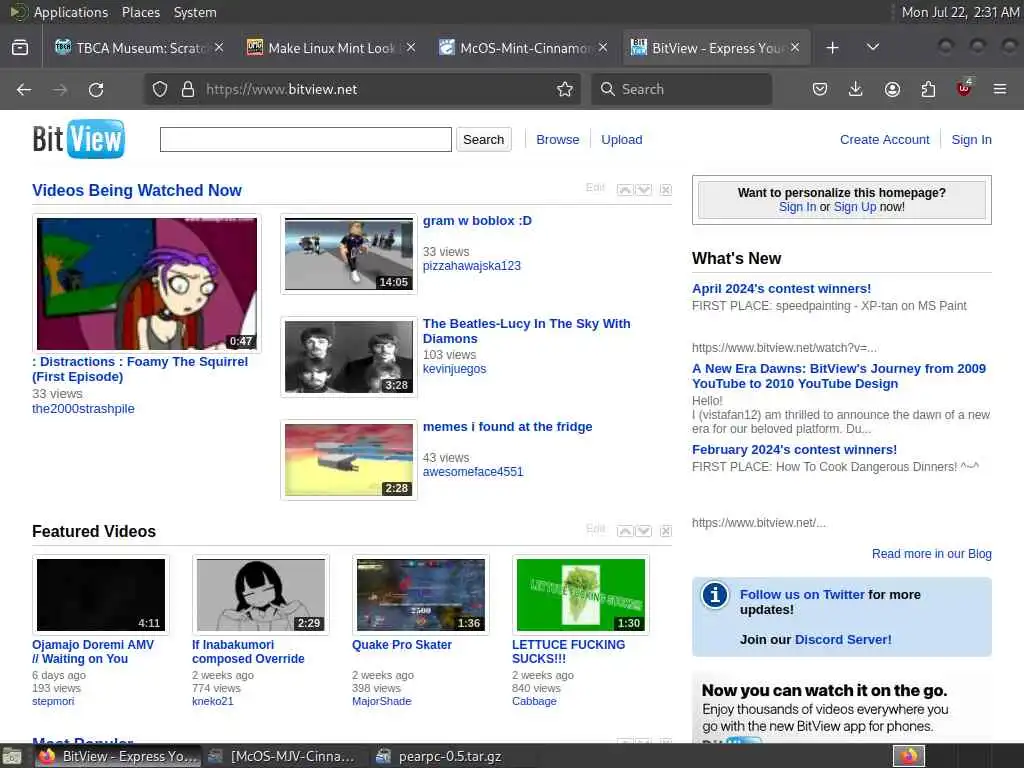Close the McOS-Mint-Cinnamon tab

pyautogui.click(x=603, y=47)
